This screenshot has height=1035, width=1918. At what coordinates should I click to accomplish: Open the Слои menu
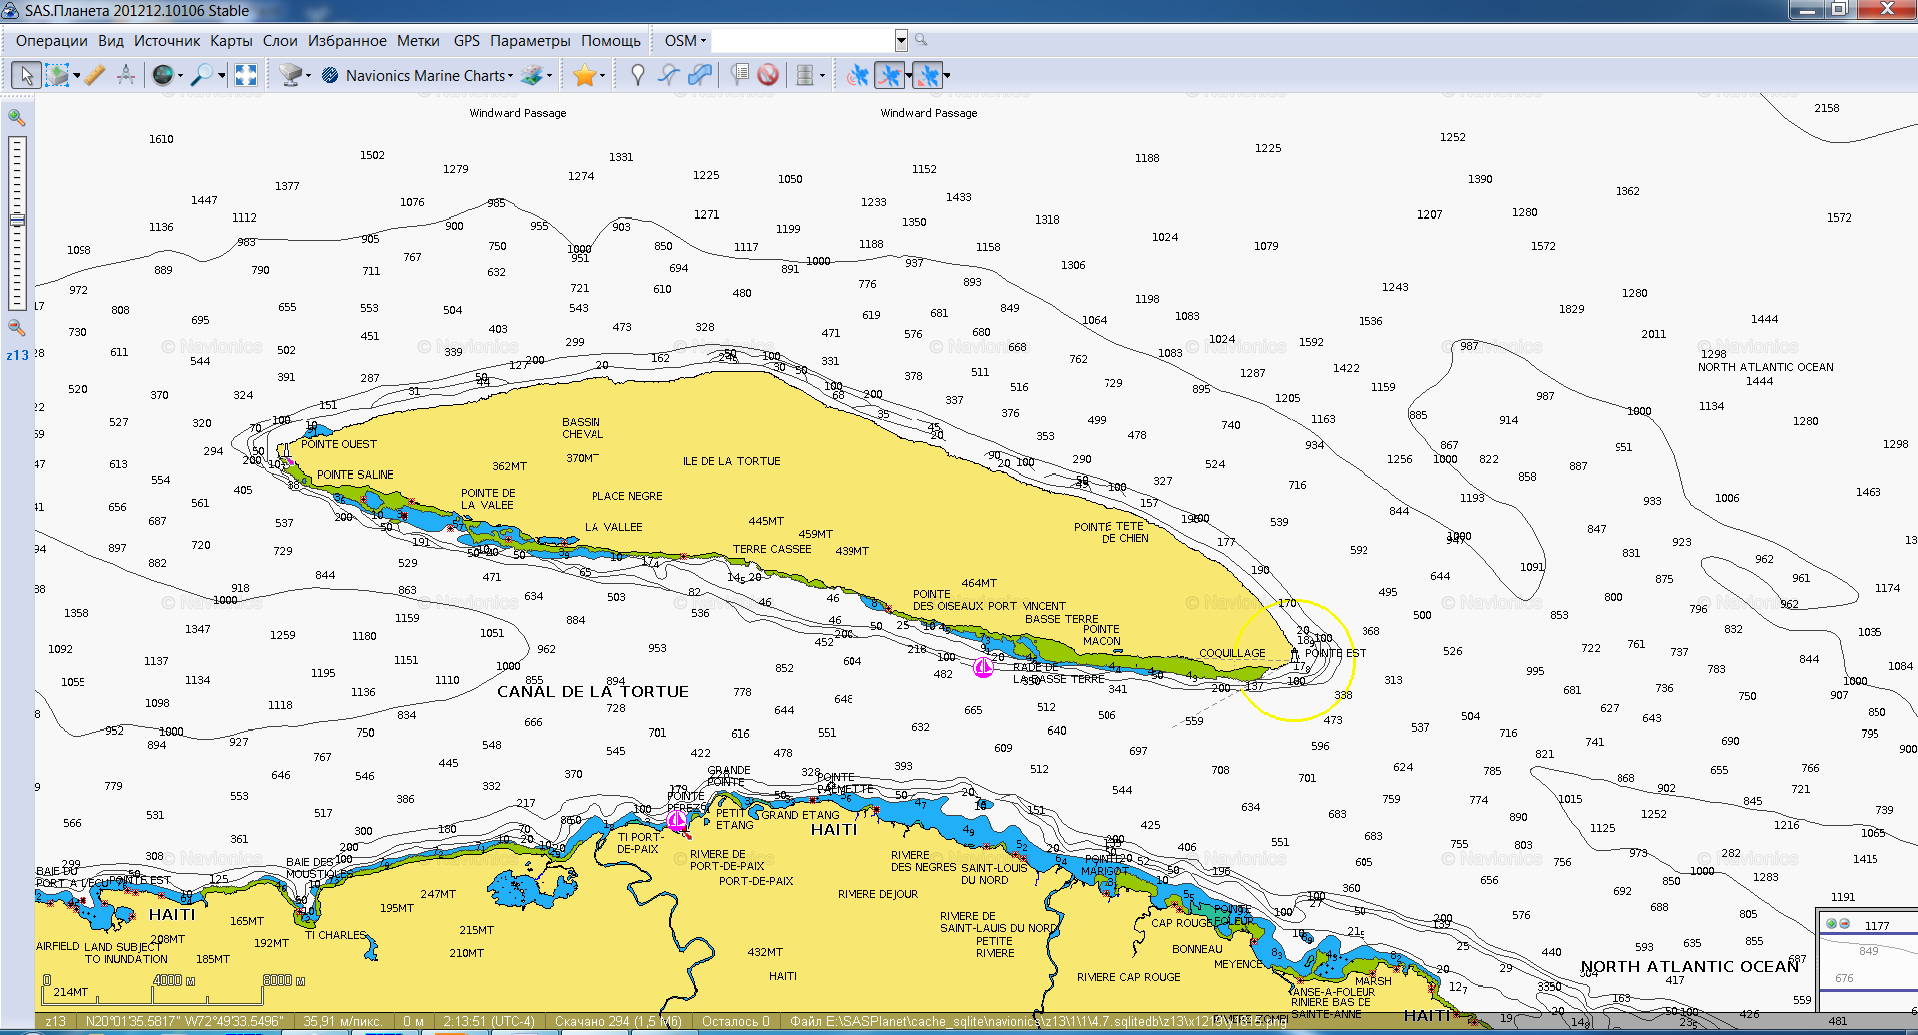click(280, 41)
